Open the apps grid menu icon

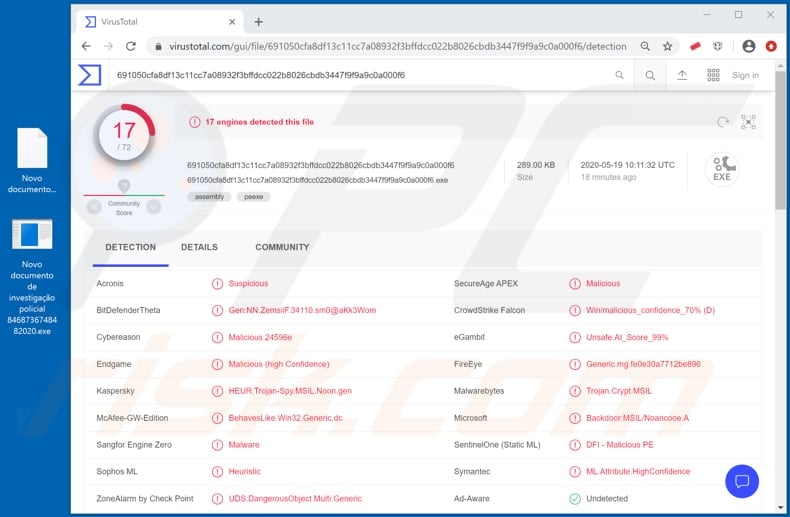(713, 75)
